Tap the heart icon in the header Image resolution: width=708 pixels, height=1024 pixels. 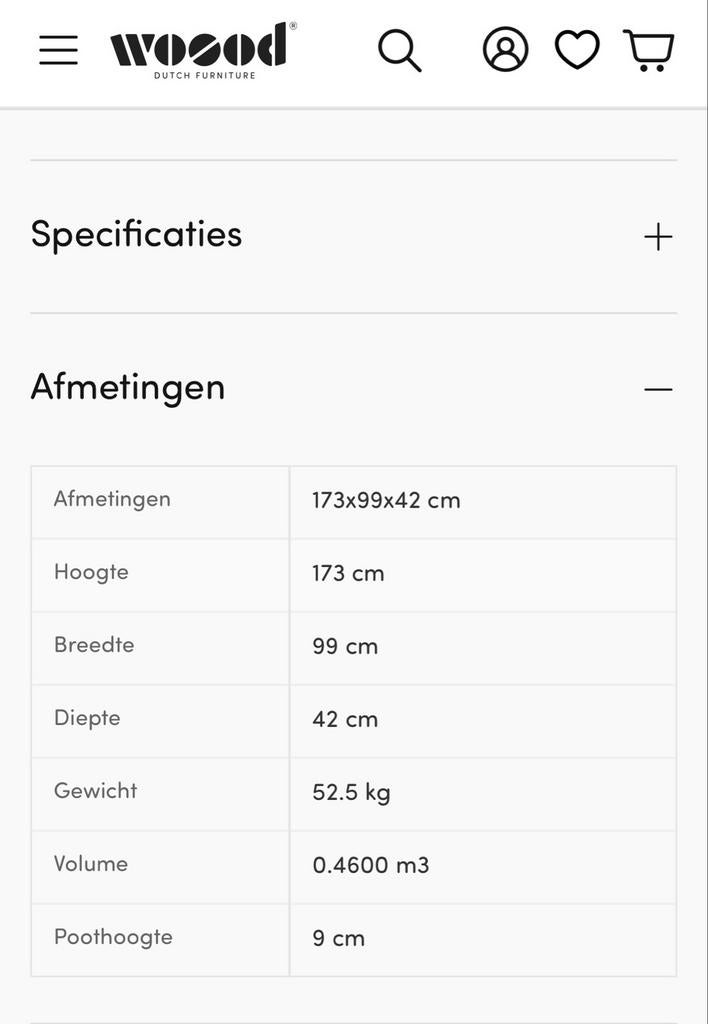pyautogui.click(x=576, y=48)
